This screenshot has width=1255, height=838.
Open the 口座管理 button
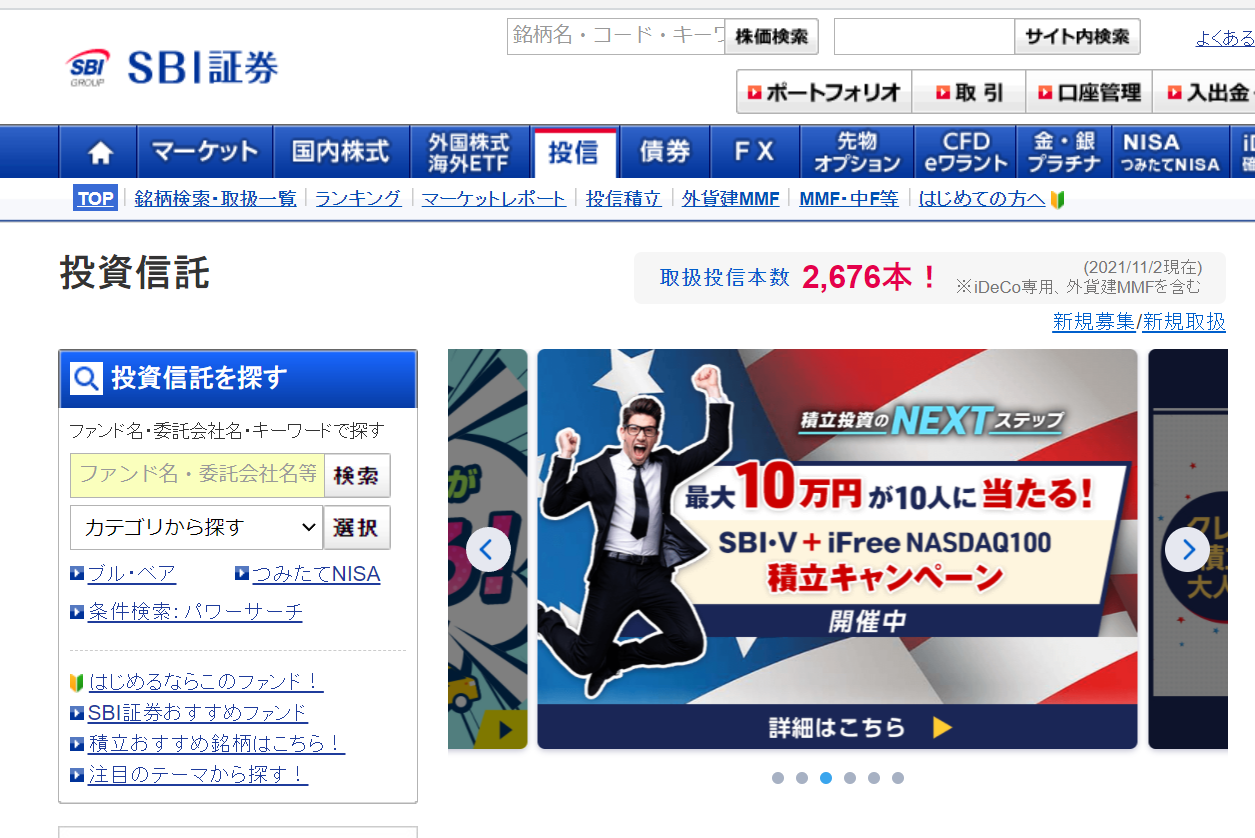1089,92
